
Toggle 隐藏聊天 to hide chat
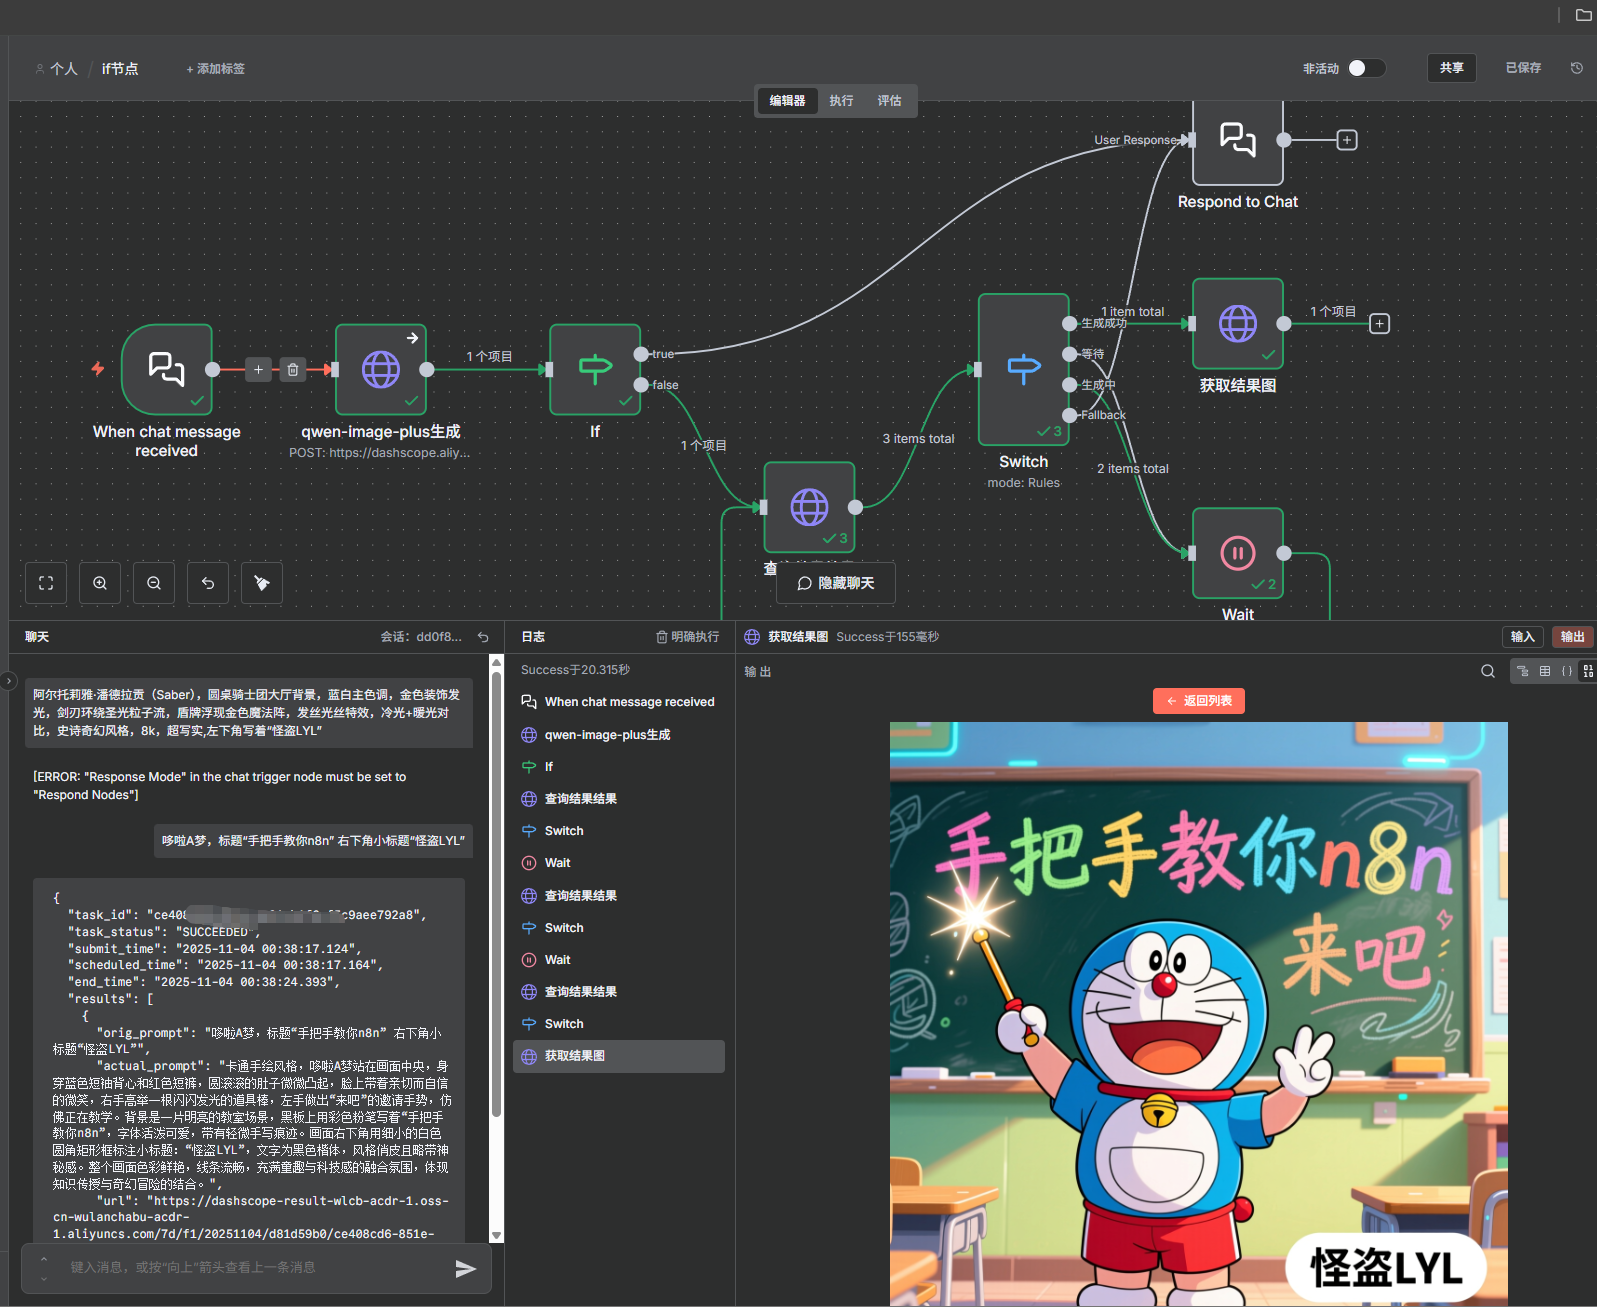(x=836, y=583)
